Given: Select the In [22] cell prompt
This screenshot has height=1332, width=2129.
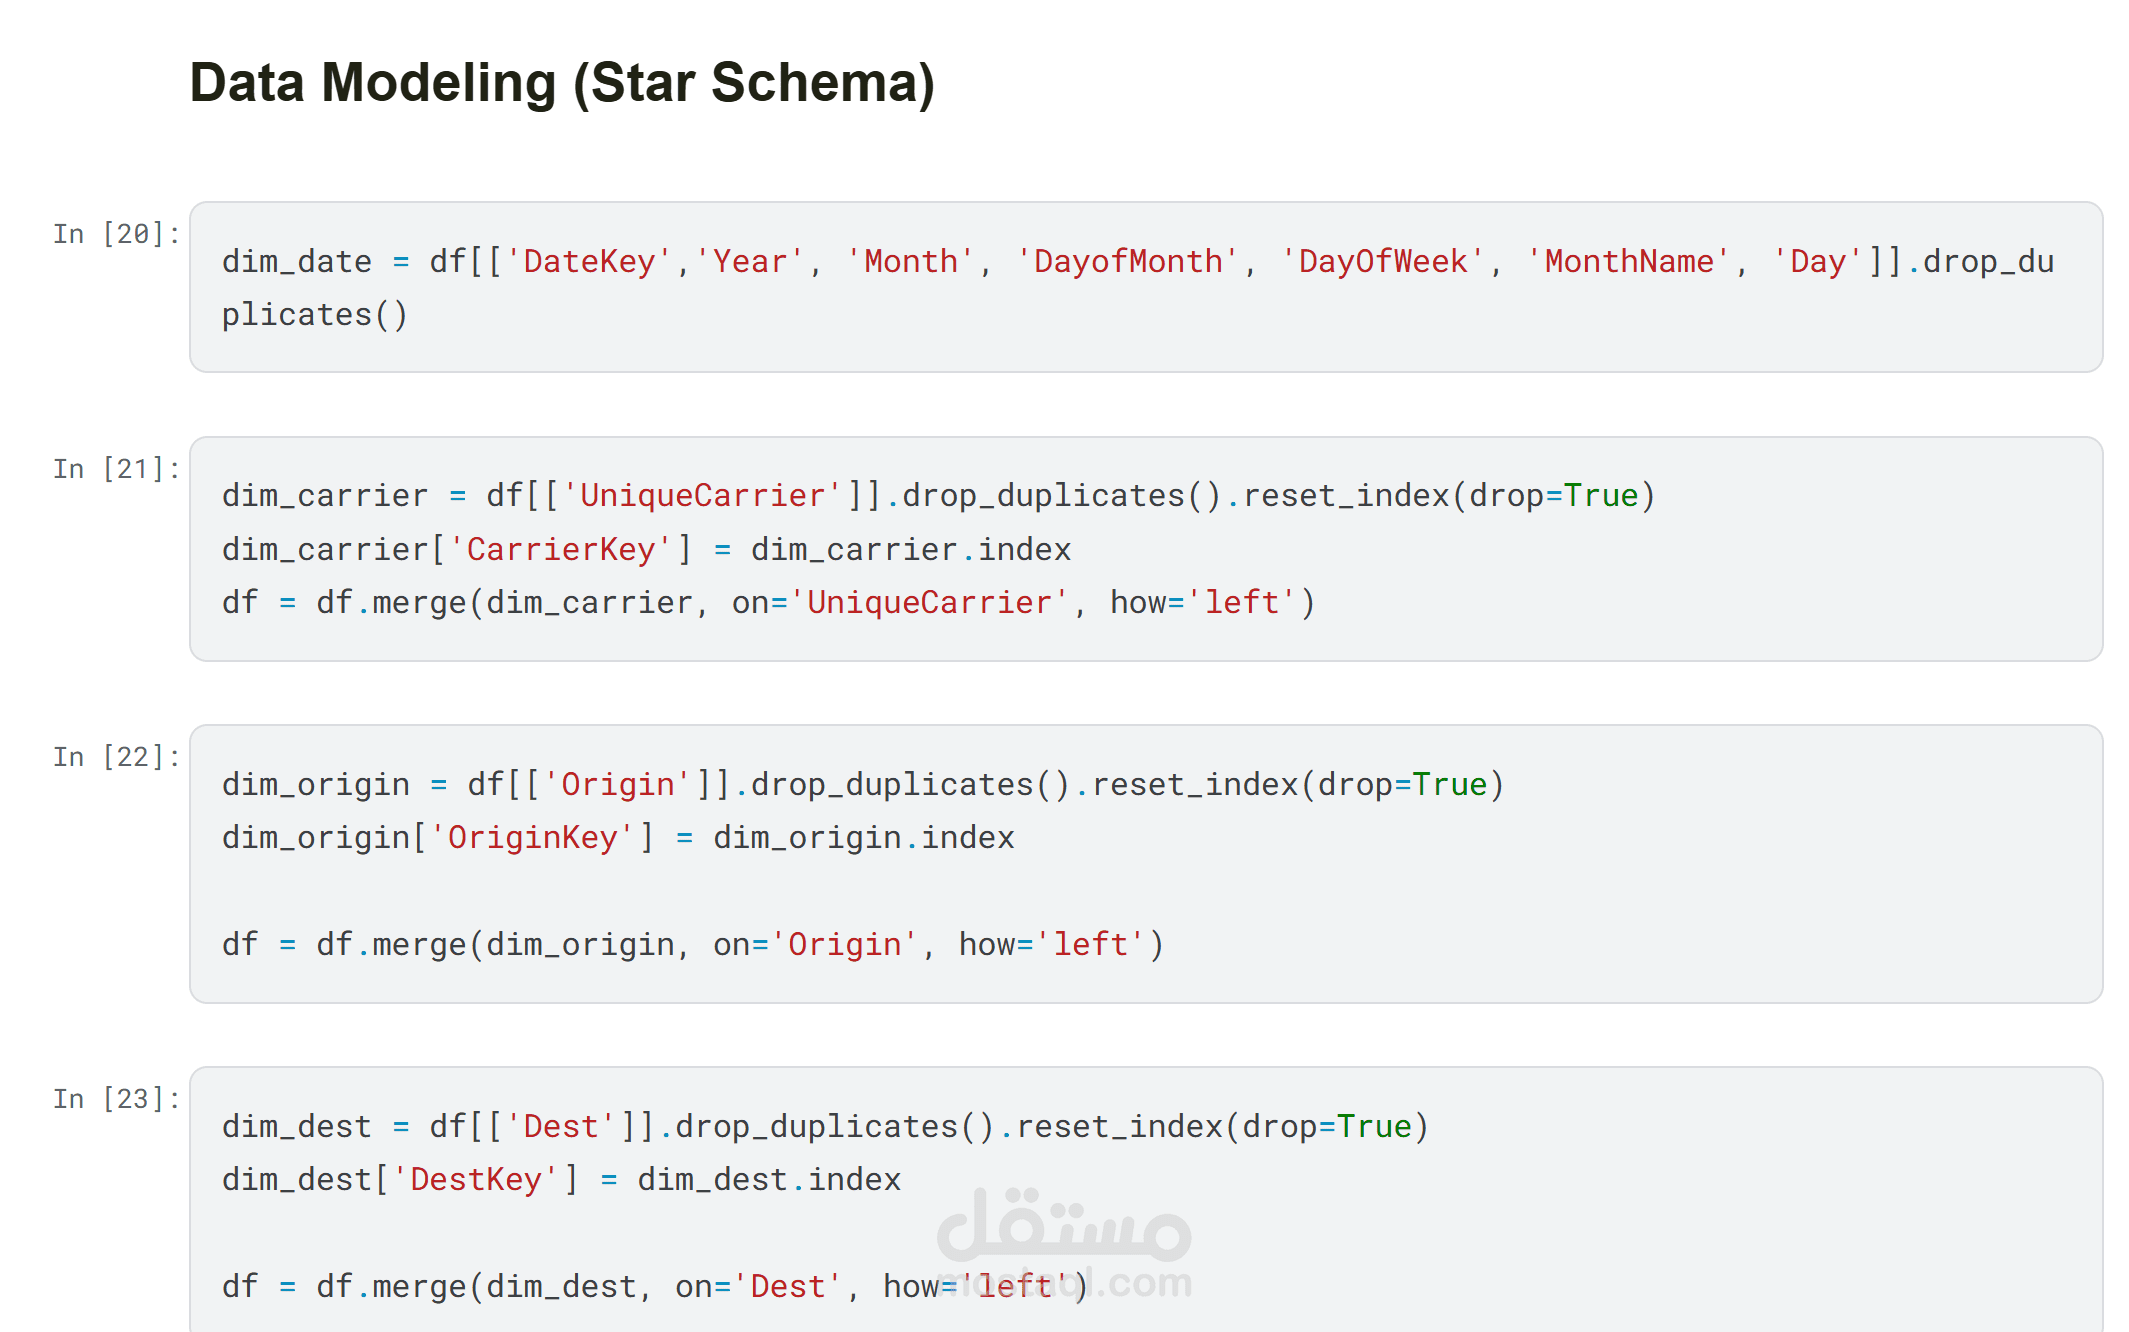Looking at the screenshot, I should [116, 757].
